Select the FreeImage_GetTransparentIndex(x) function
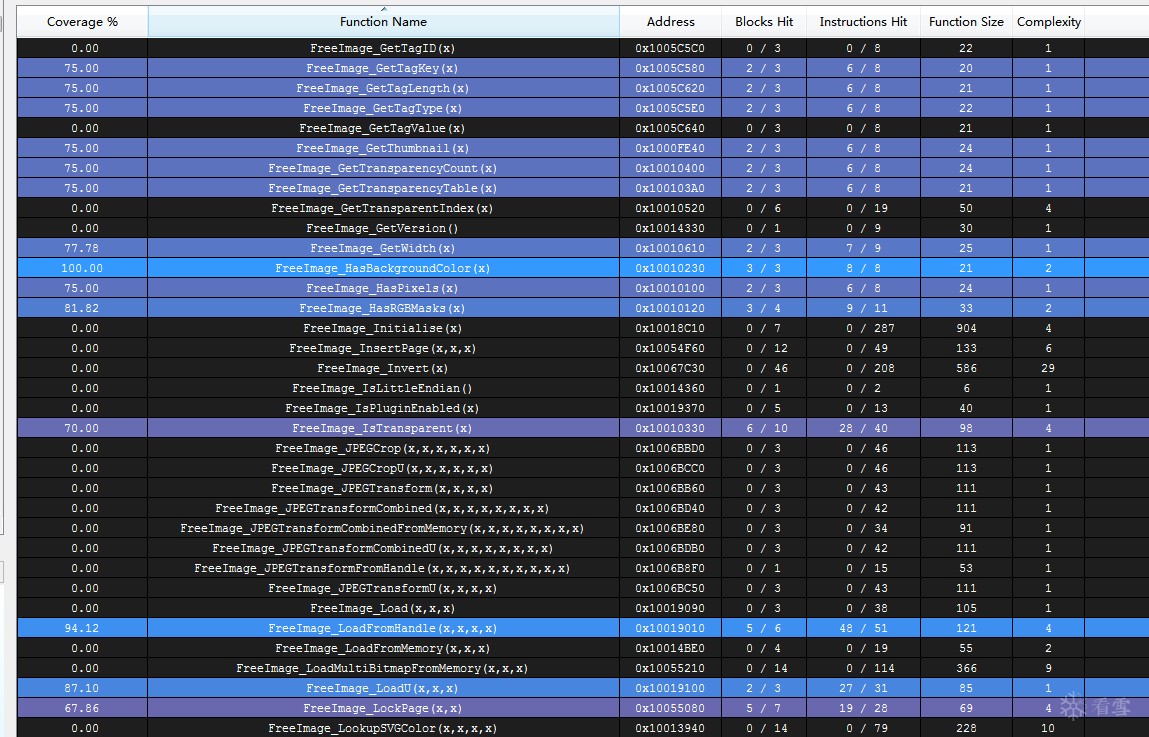Screen dimensions: 1149x737 pyautogui.click(x=383, y=208)
